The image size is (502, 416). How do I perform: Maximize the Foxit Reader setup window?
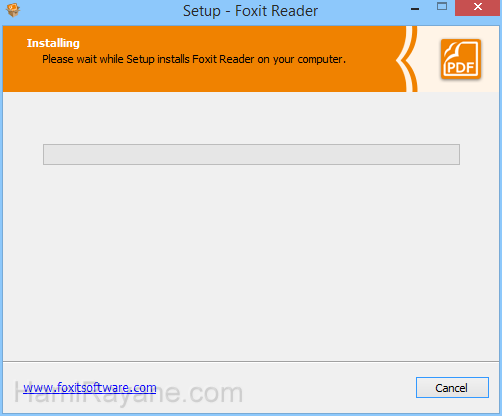tap(442, 7)
